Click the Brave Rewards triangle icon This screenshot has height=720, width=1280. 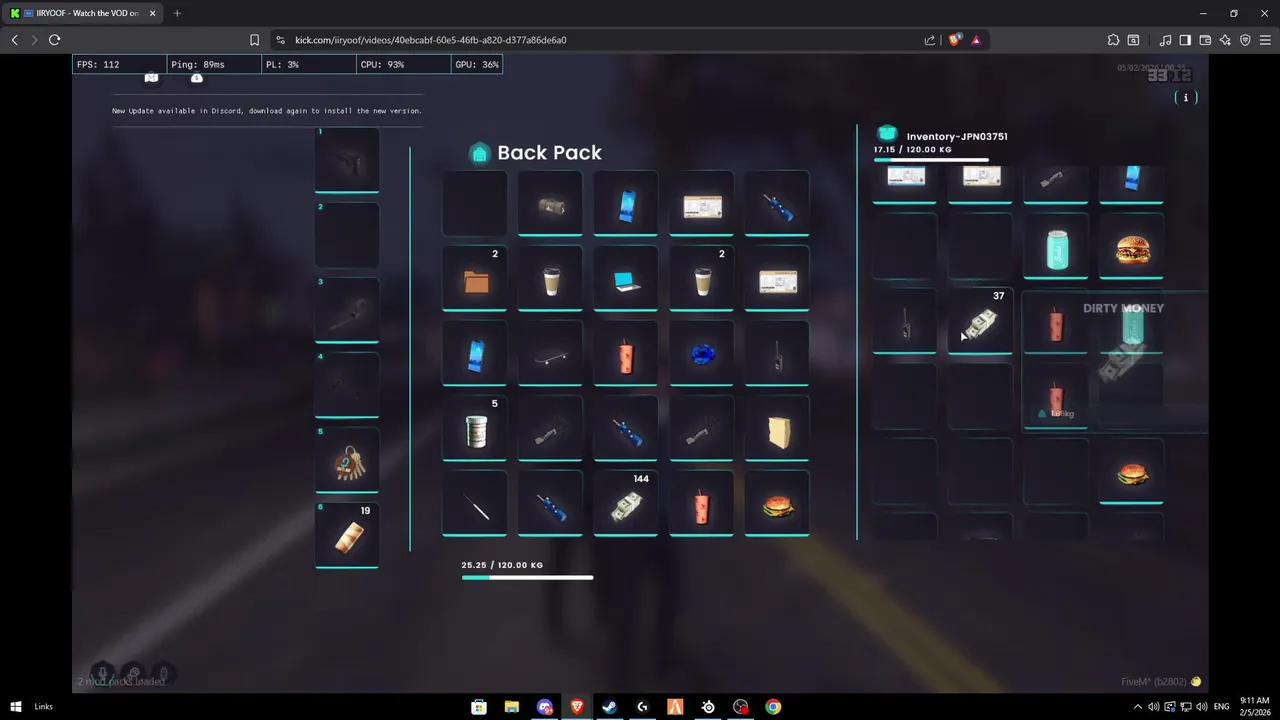976,40
